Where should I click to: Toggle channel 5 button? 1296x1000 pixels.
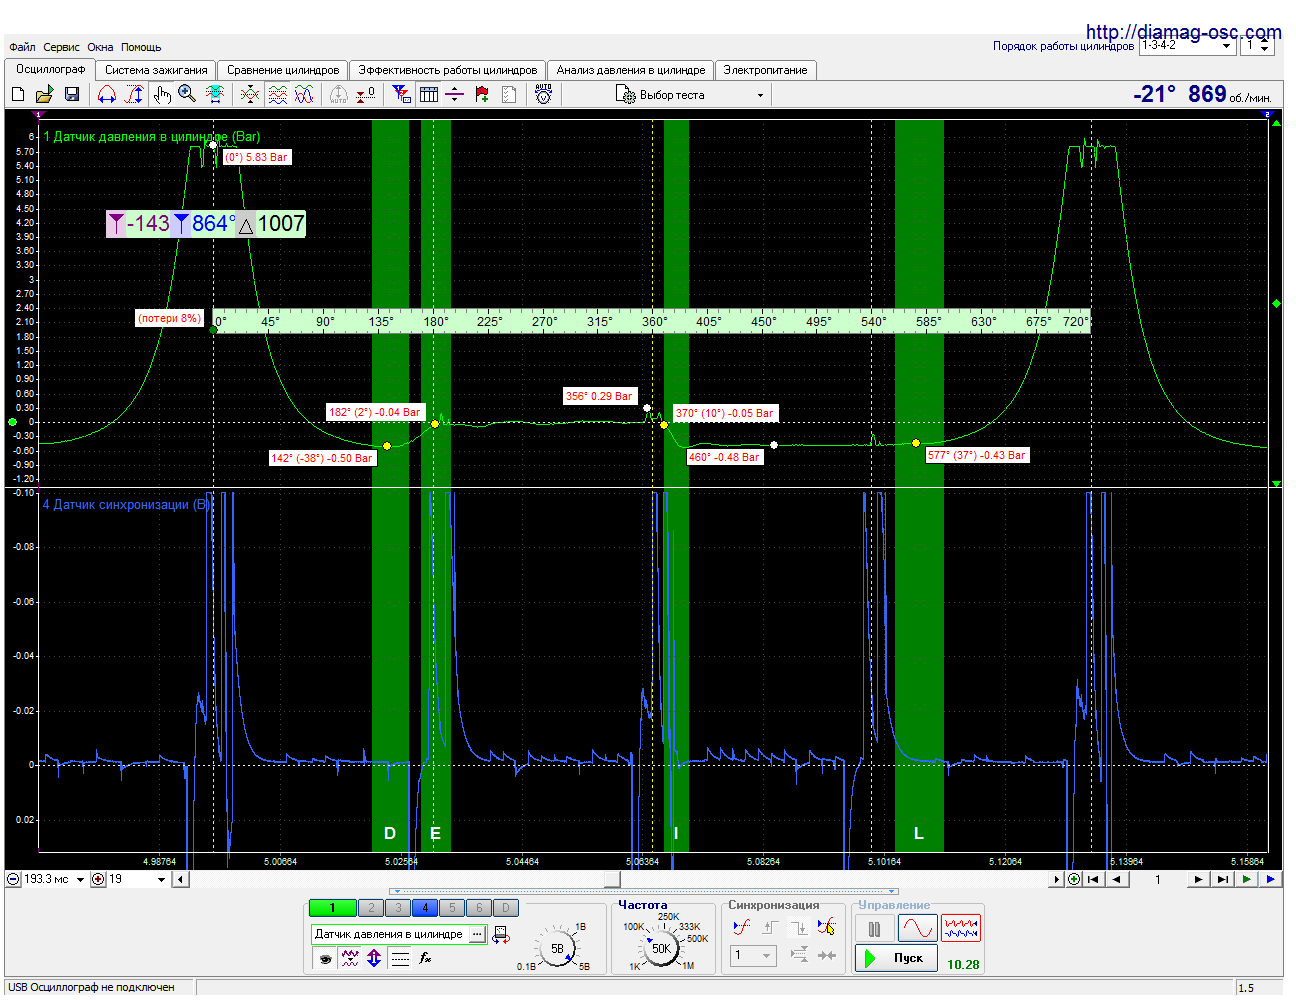click(x=452, y=908)
